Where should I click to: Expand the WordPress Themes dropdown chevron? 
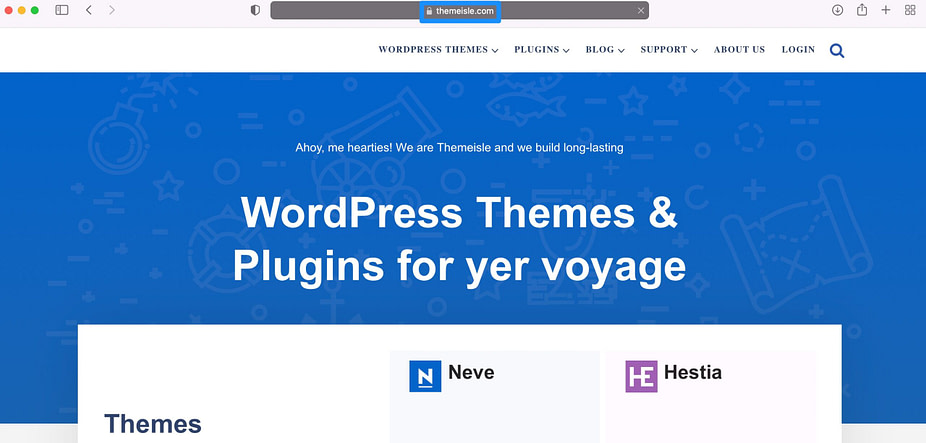pos(495,51)
